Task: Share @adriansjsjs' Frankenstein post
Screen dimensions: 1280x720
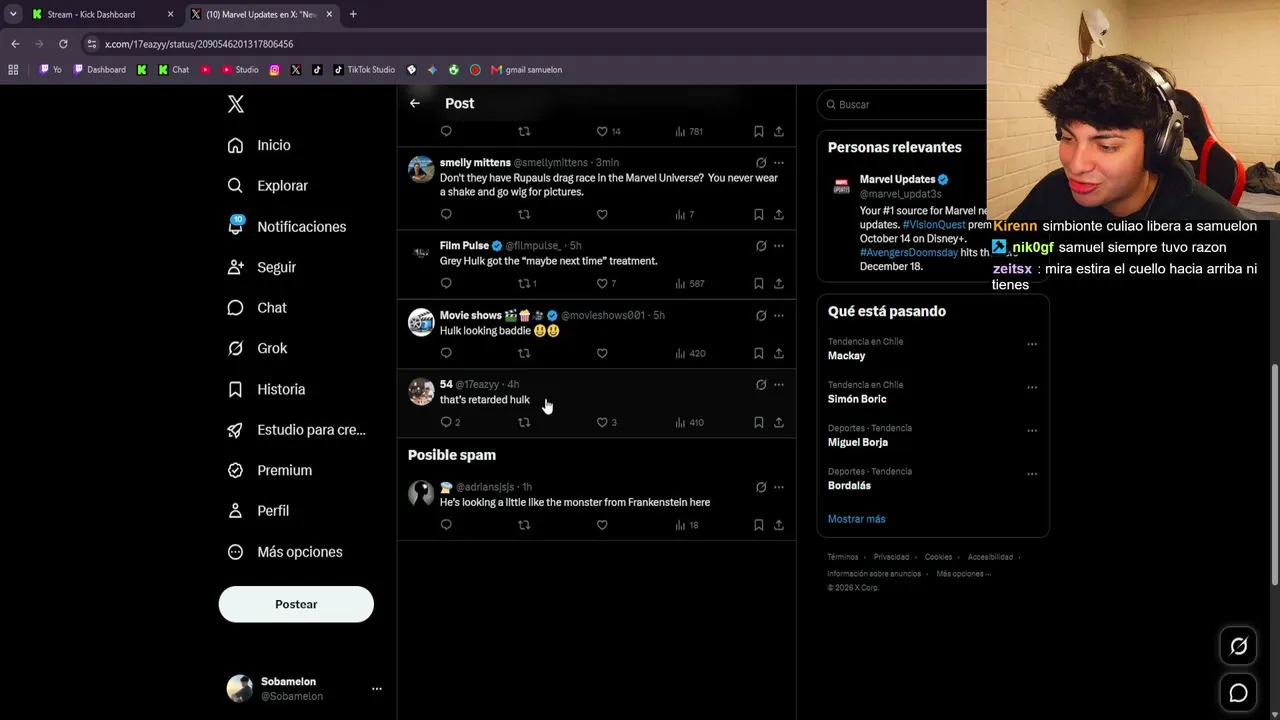Action: click(779, 525)
